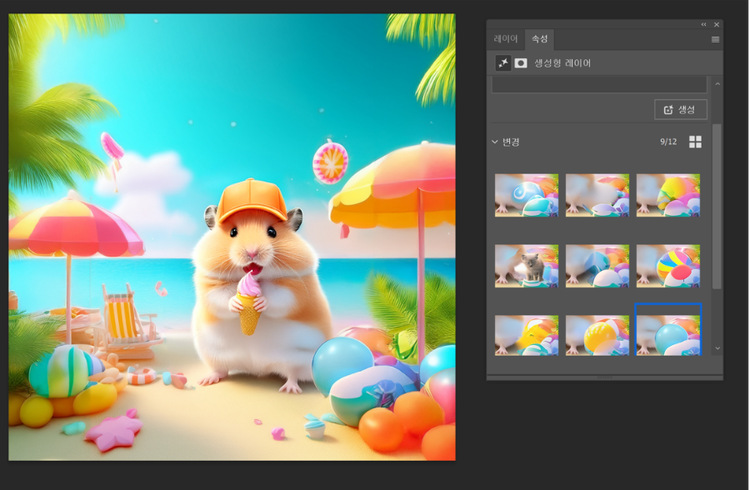
Task: Click the 생성 button
Action: coord(680,110)
